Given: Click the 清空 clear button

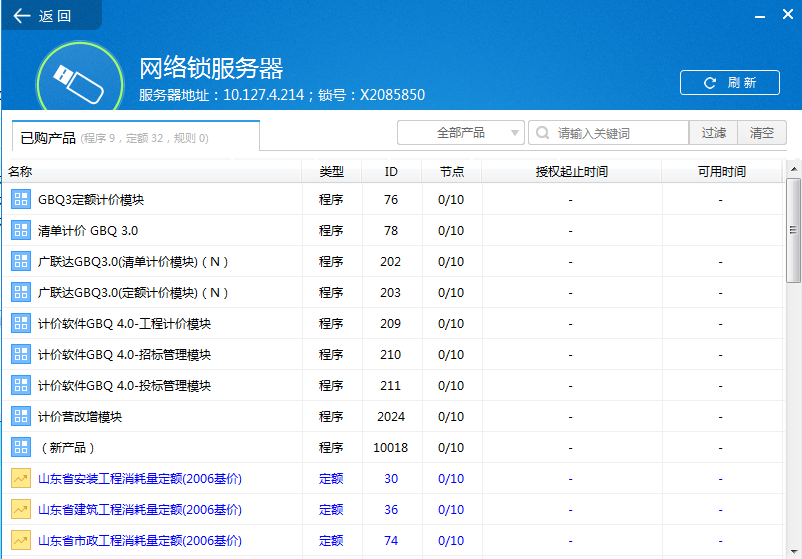Looking at the screenshot, I should pyautogui.click(x=762, y=133).
